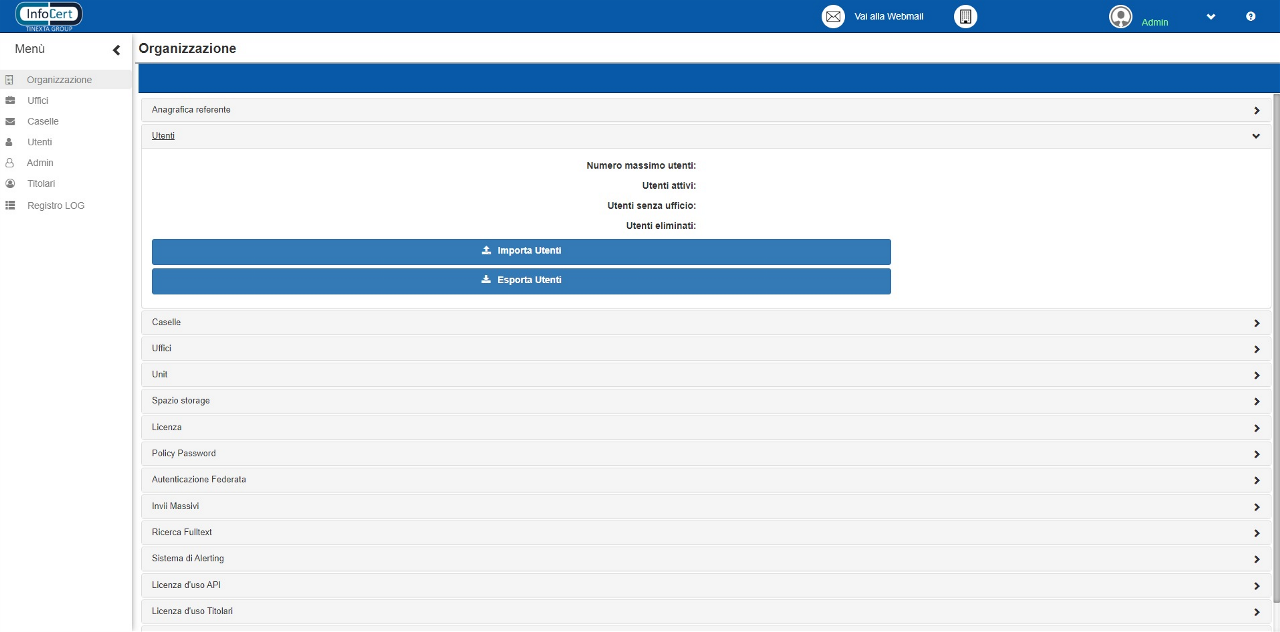Click the Admin user avatar icon
Screen dimensions: 1280x632
tap(1121, 17)
